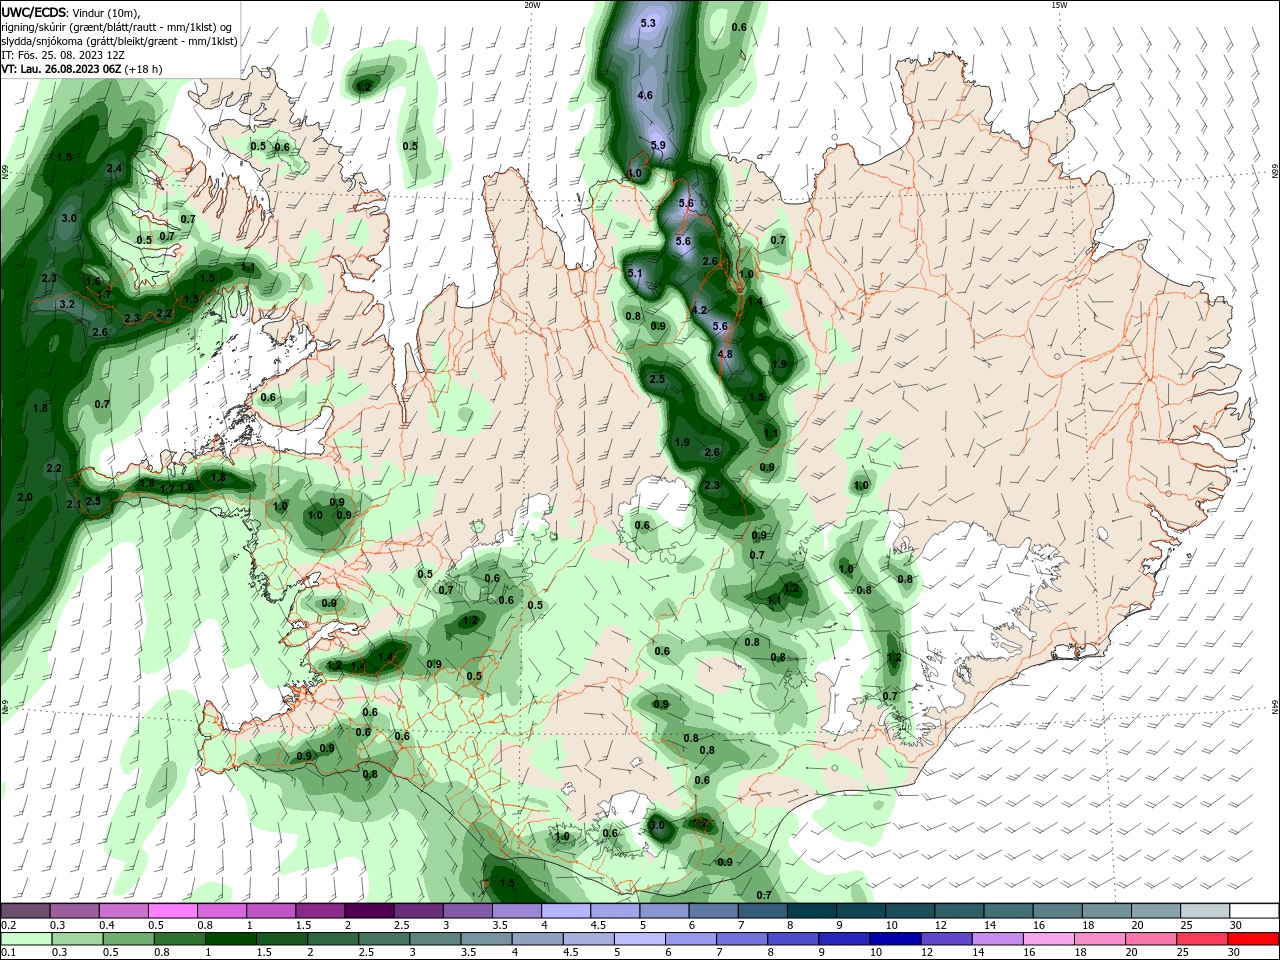The height and width of the screenshot is (960, 1280).
Task: Click the palest green swatch starting the rain legend
Action: 25,939
